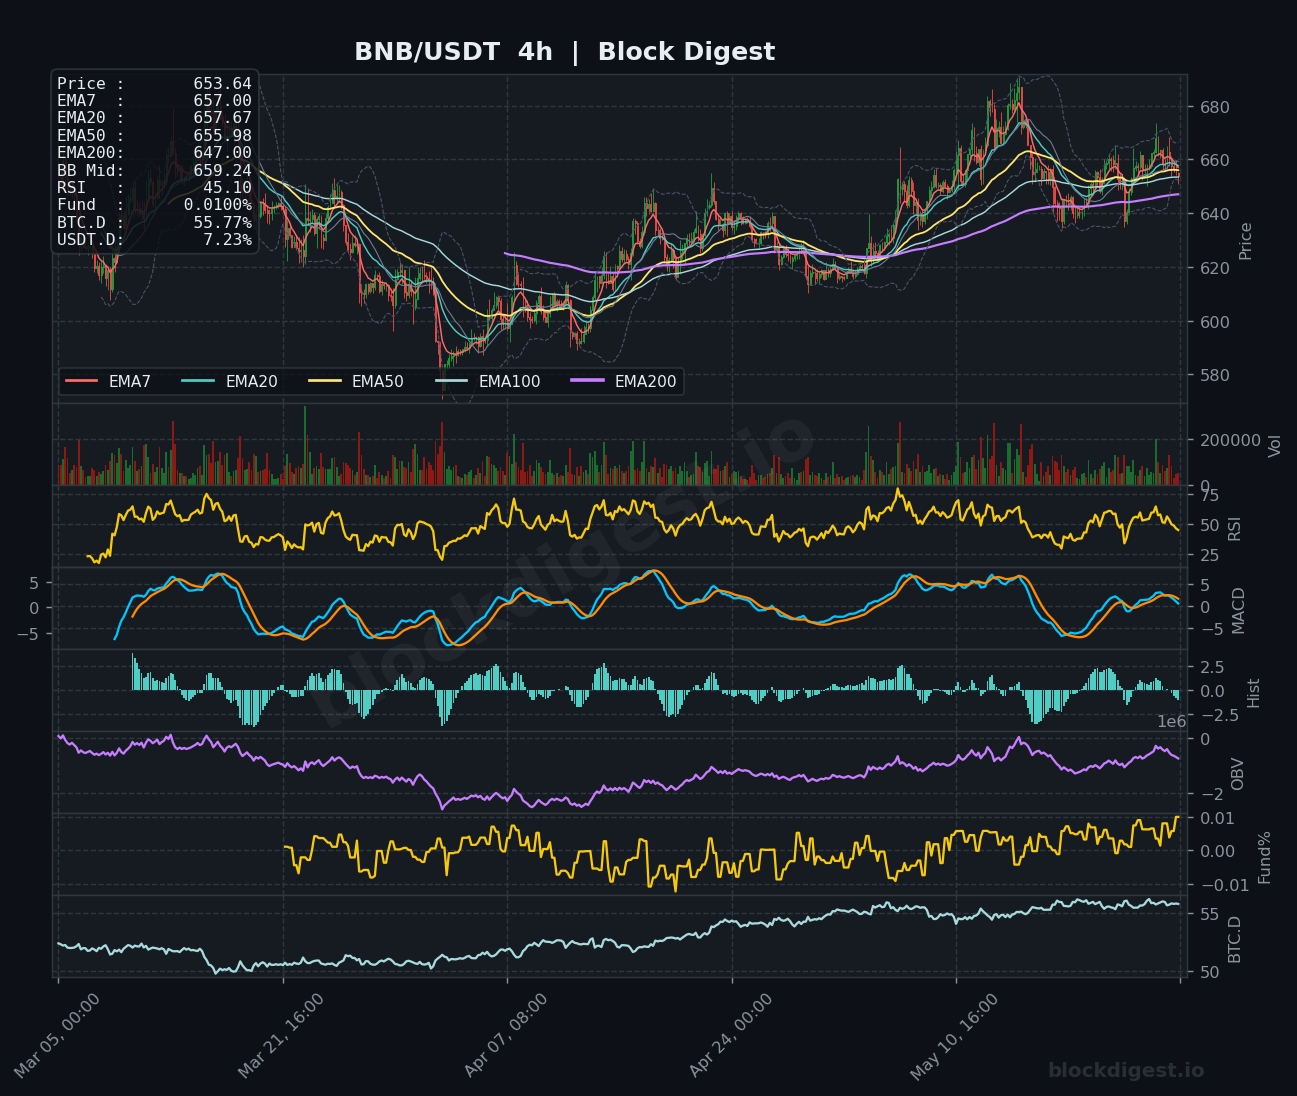Click the May 10, 16:00 date label
Screen dimensions: 1297x1096
click(955, 1036)
